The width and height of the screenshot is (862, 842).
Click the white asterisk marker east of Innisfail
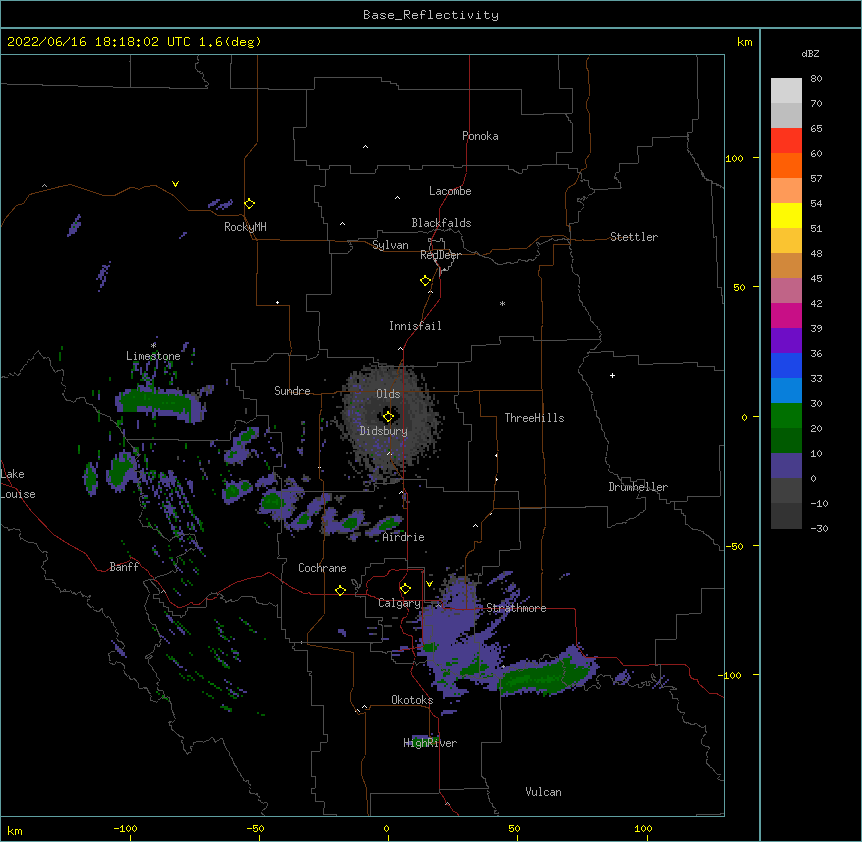pos(502,303)
